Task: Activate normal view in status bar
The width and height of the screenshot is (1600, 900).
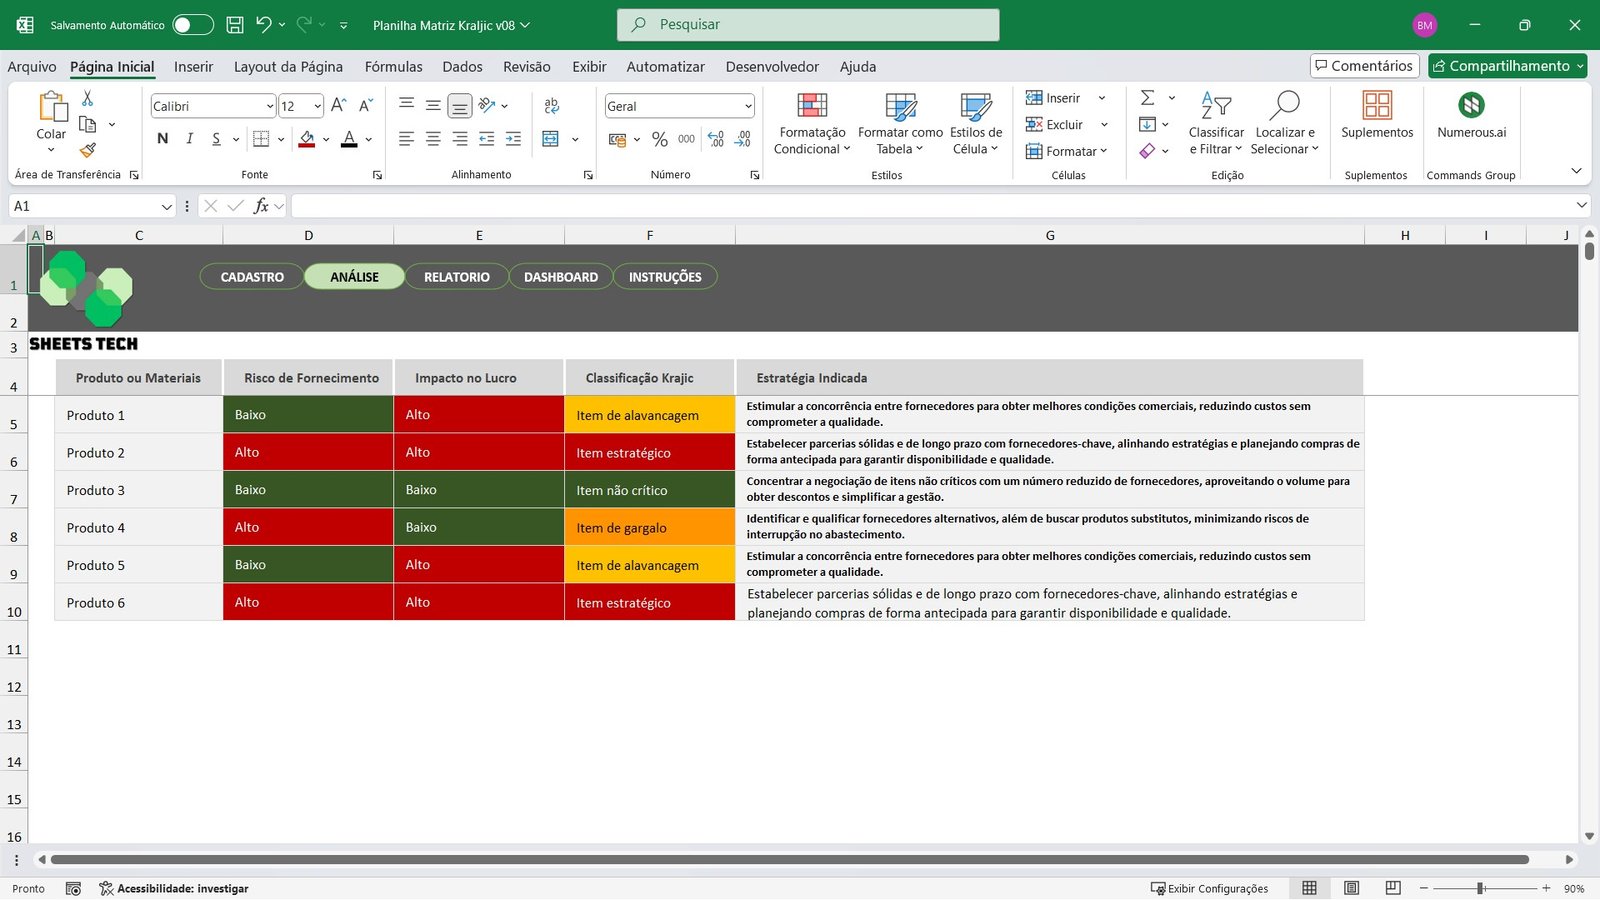Action: [1309, 888]
